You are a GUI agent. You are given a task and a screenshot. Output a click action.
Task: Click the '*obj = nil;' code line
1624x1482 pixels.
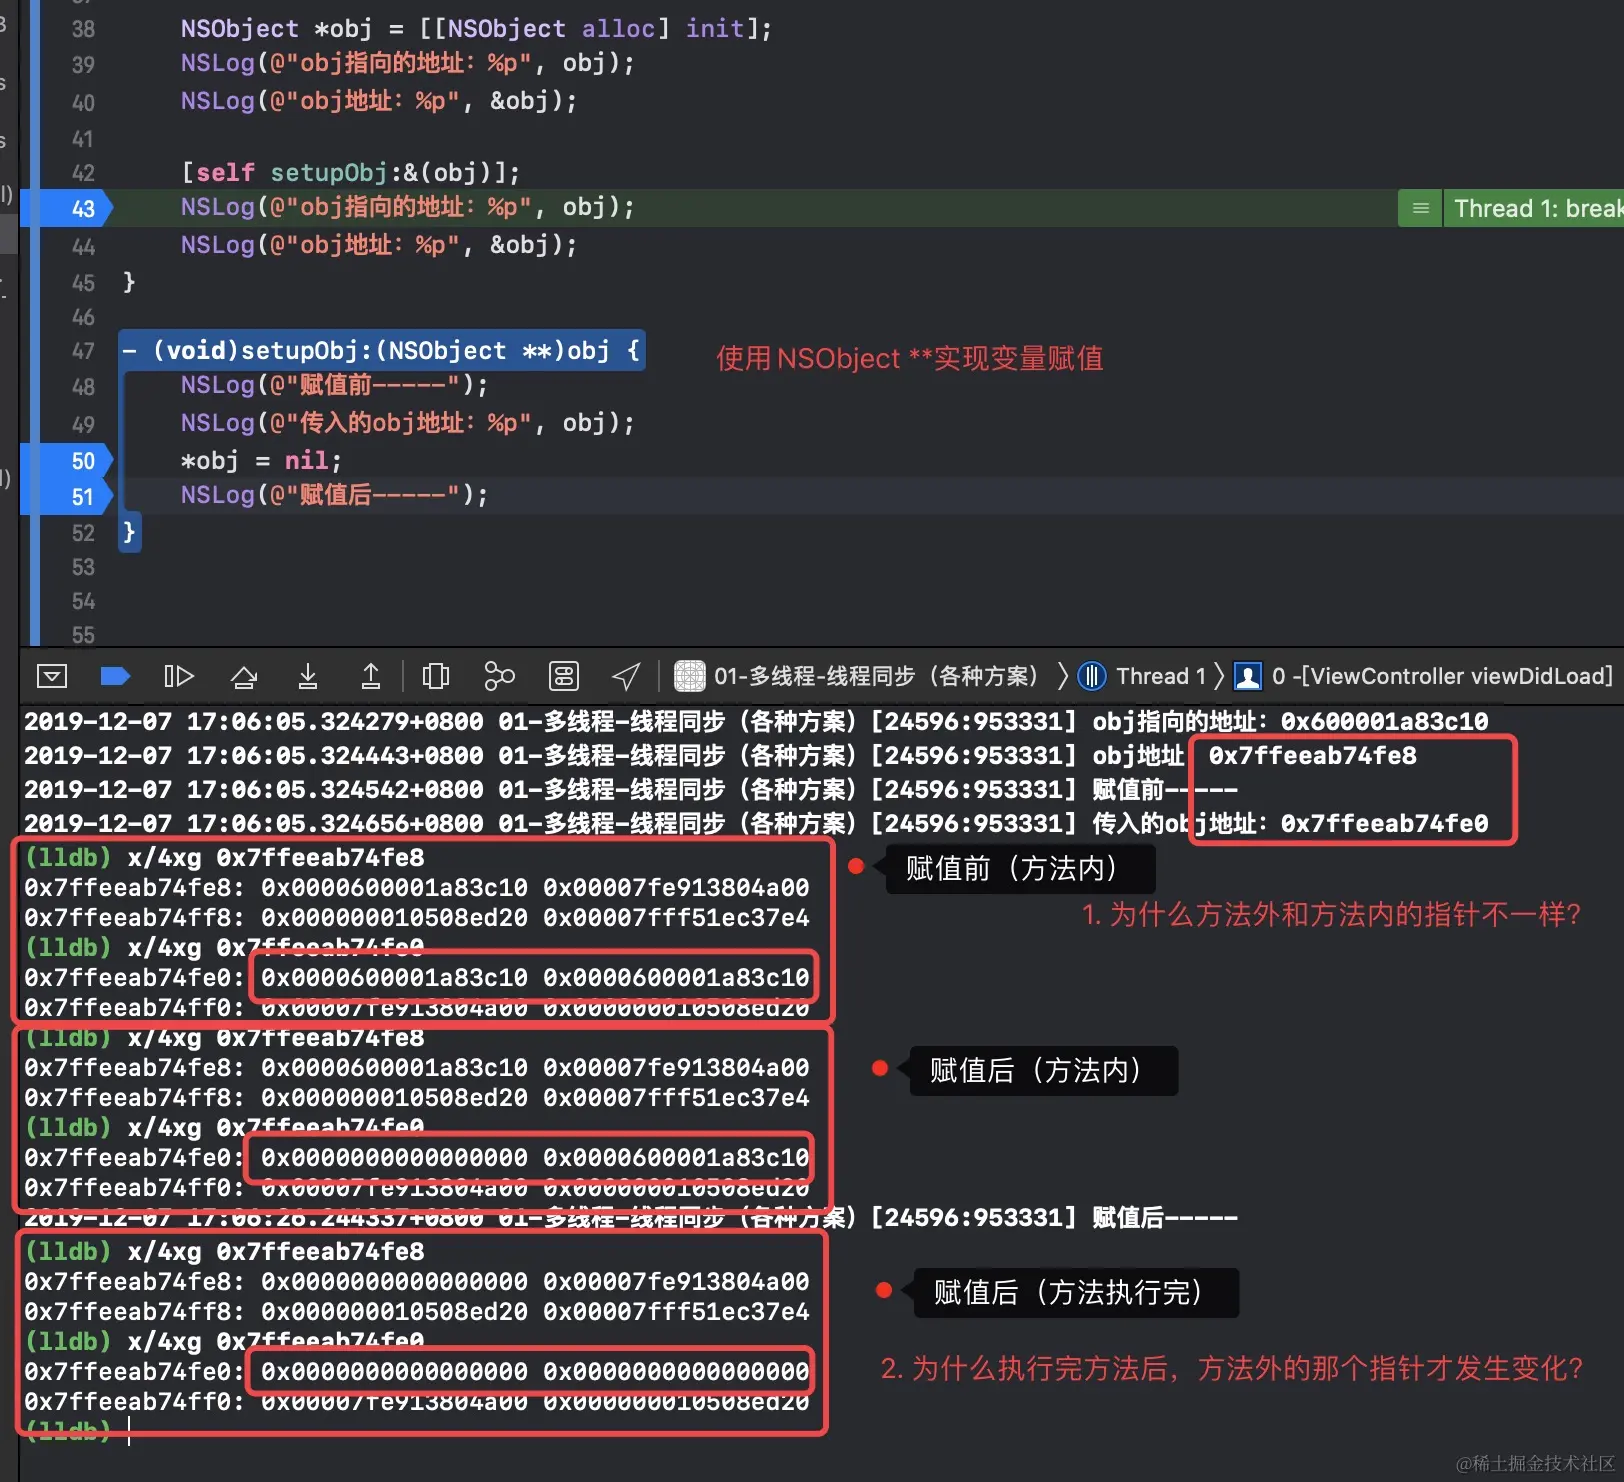pyautogui.click(x=261, y=461)
